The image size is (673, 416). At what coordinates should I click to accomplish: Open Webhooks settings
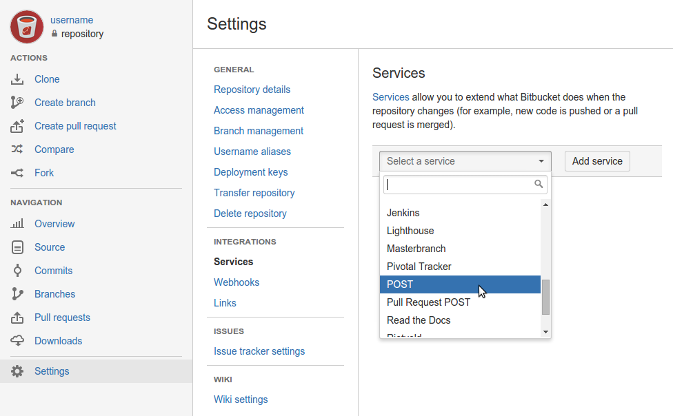coord(236,282)
